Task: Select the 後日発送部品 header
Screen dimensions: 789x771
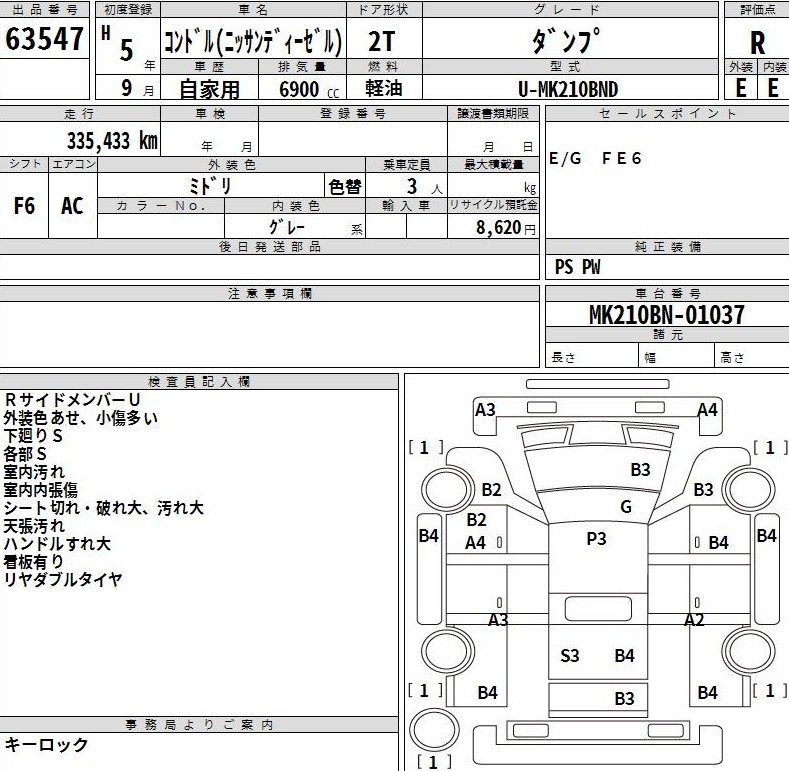Action: [x=270, y=247]
